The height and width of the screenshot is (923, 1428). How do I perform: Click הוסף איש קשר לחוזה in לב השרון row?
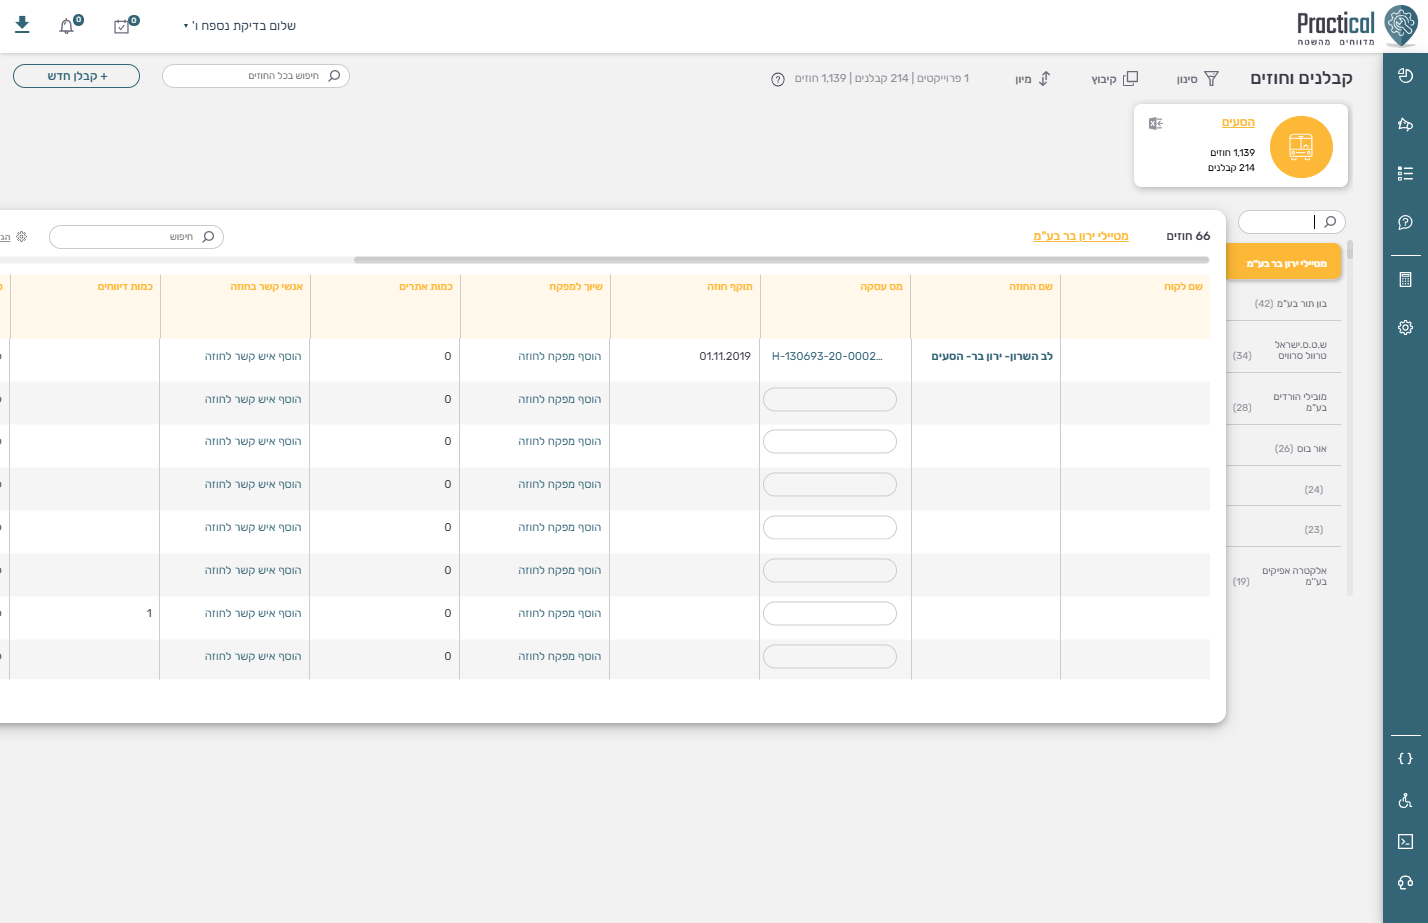[253, 356]
